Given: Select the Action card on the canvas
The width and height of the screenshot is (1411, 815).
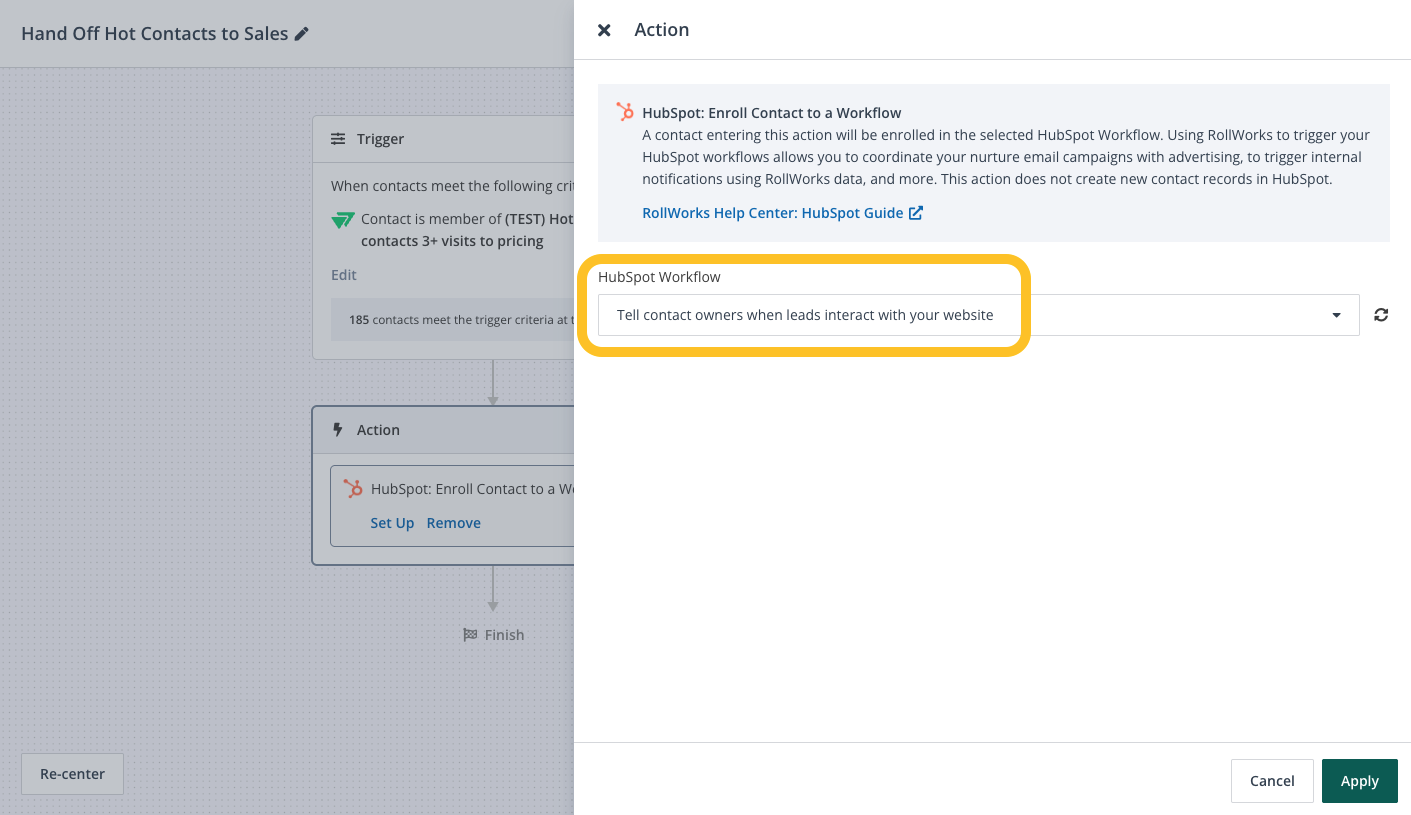Looking at the screenshot, I should pyautogui.click(x=443, y=486).
